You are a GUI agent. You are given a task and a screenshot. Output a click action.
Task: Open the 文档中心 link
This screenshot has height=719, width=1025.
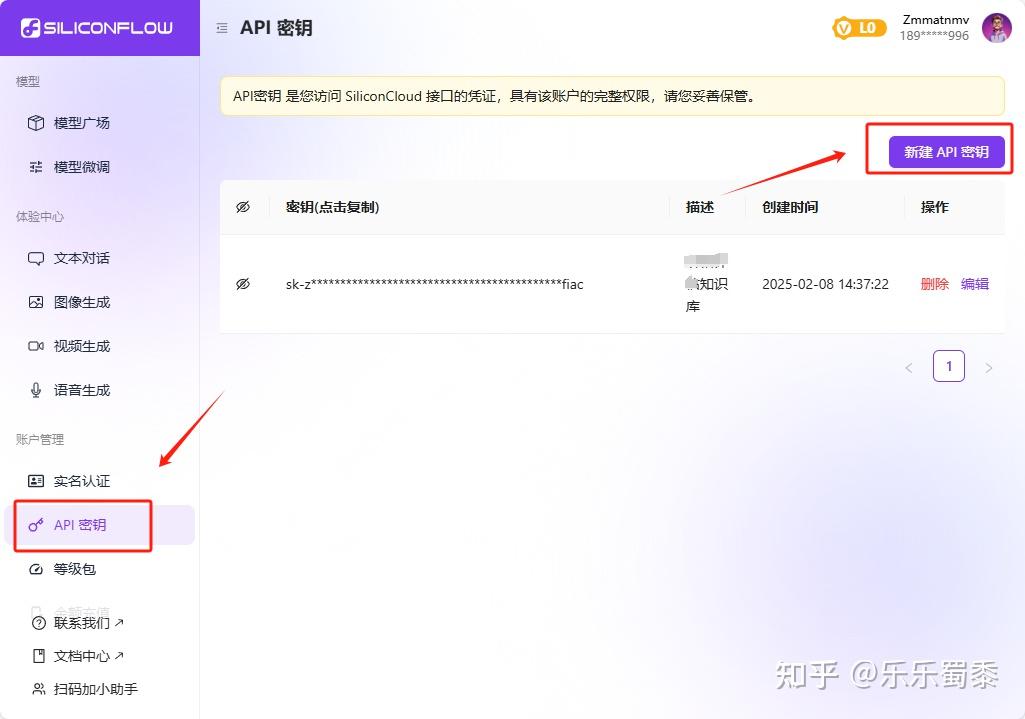[x=88, y=656]
